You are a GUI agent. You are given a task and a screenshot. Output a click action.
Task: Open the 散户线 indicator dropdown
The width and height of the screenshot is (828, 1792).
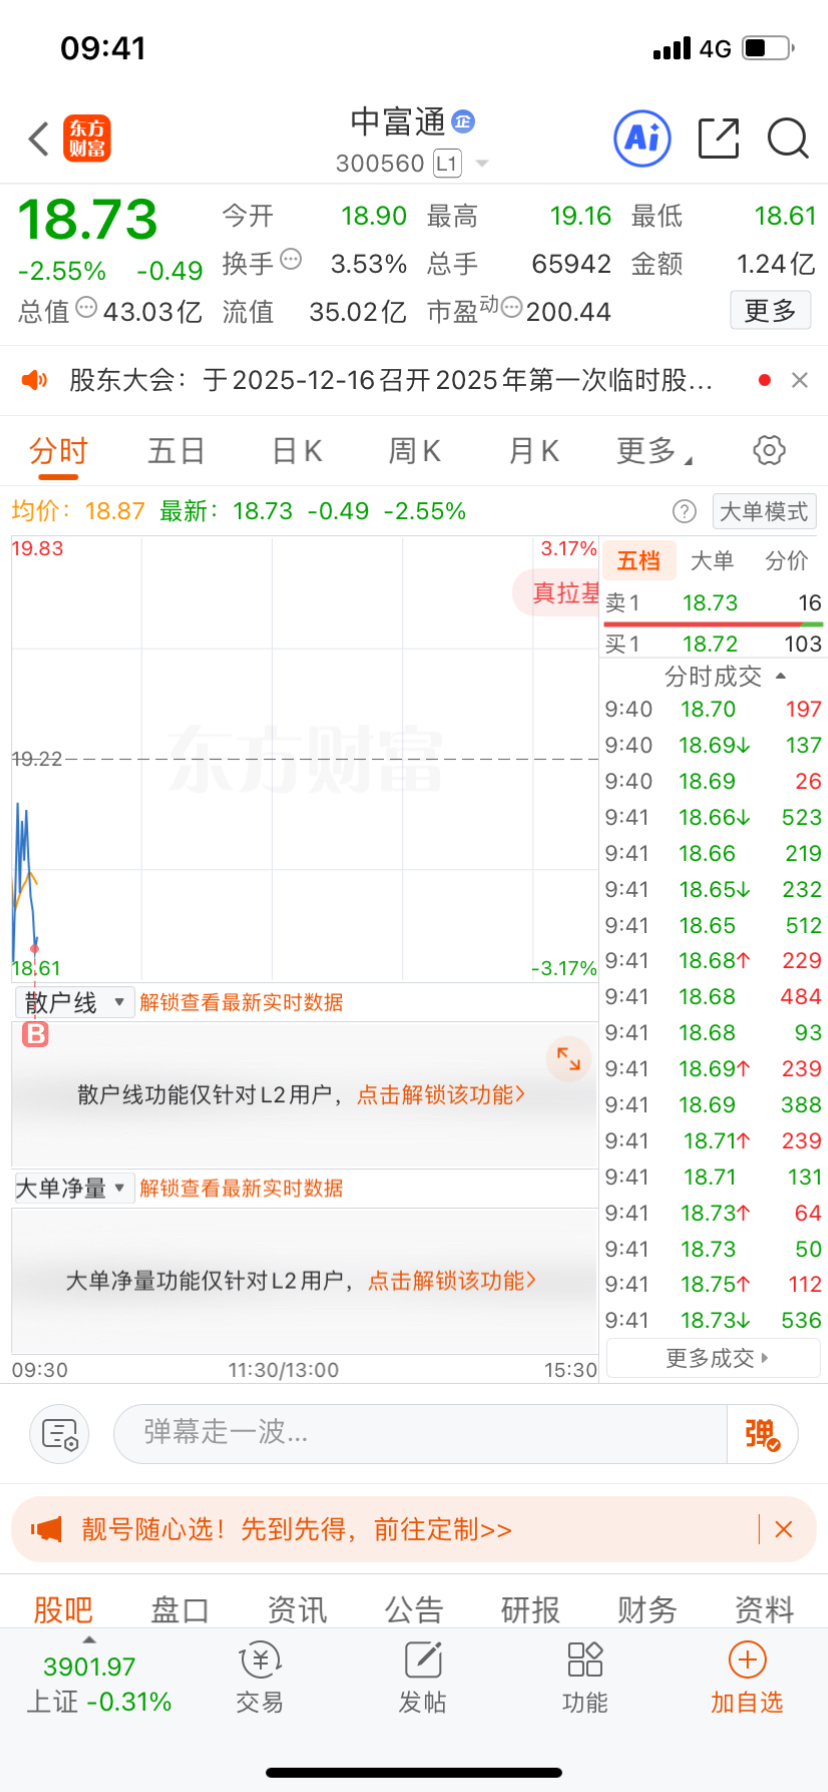(74, 1002)
